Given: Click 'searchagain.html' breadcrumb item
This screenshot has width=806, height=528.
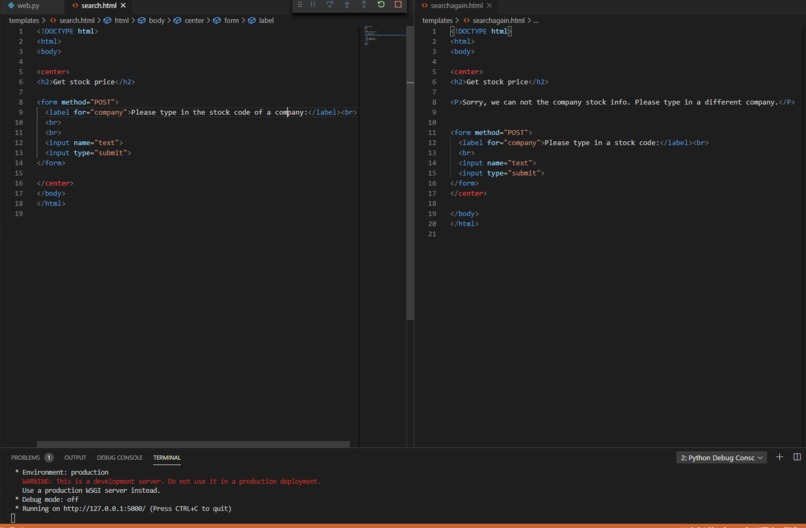Looking at the screenshot, I should coord(498,21).
